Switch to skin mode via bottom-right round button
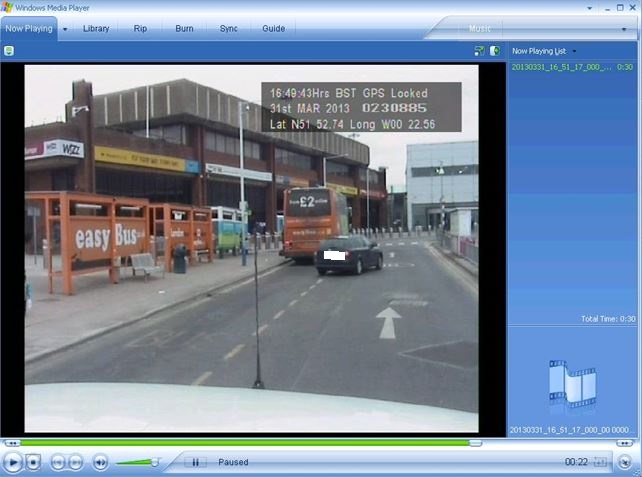The height and width of the screenshot is (477, 642). click(x=625, y=462)
